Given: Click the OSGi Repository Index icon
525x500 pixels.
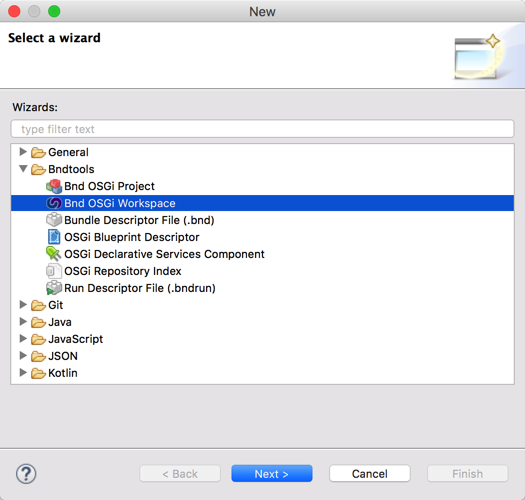Looking at the screenshot, I should tap(54, 271).
